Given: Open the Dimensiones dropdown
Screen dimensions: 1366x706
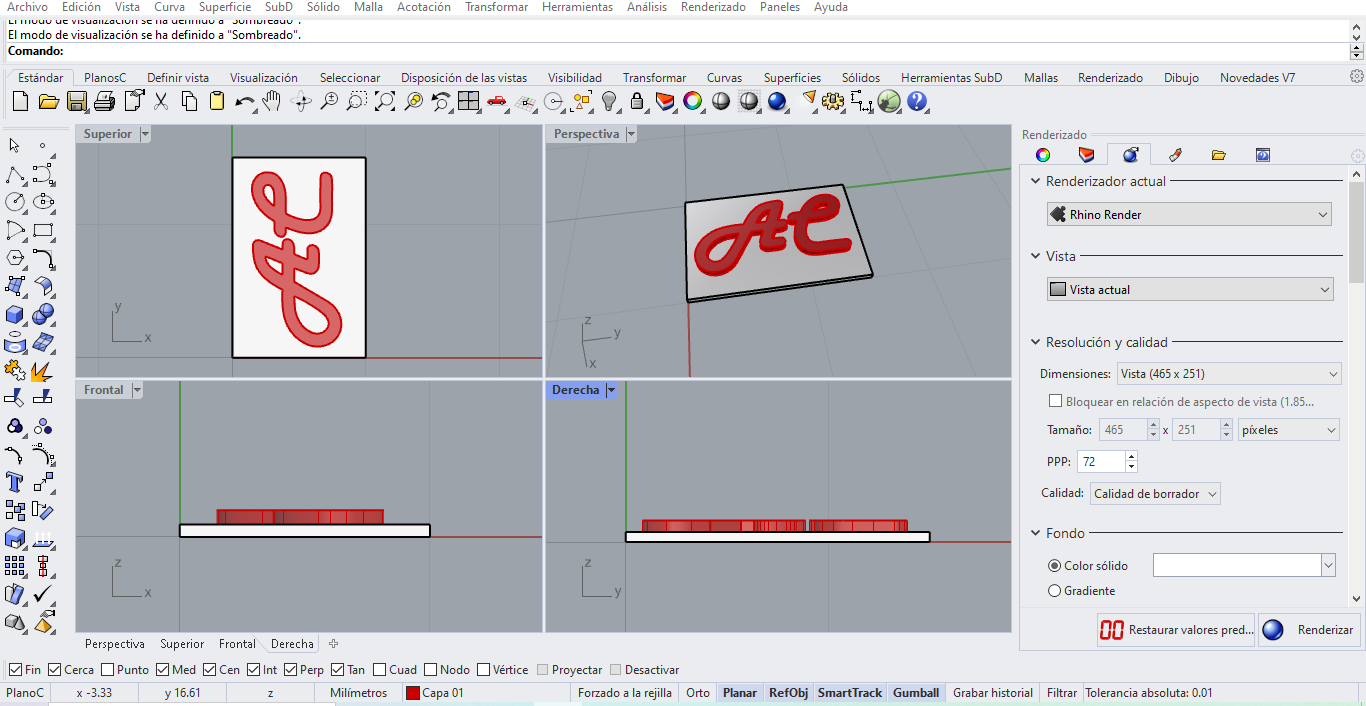Looking at the screenshot, I should (x=1228, y=374).
